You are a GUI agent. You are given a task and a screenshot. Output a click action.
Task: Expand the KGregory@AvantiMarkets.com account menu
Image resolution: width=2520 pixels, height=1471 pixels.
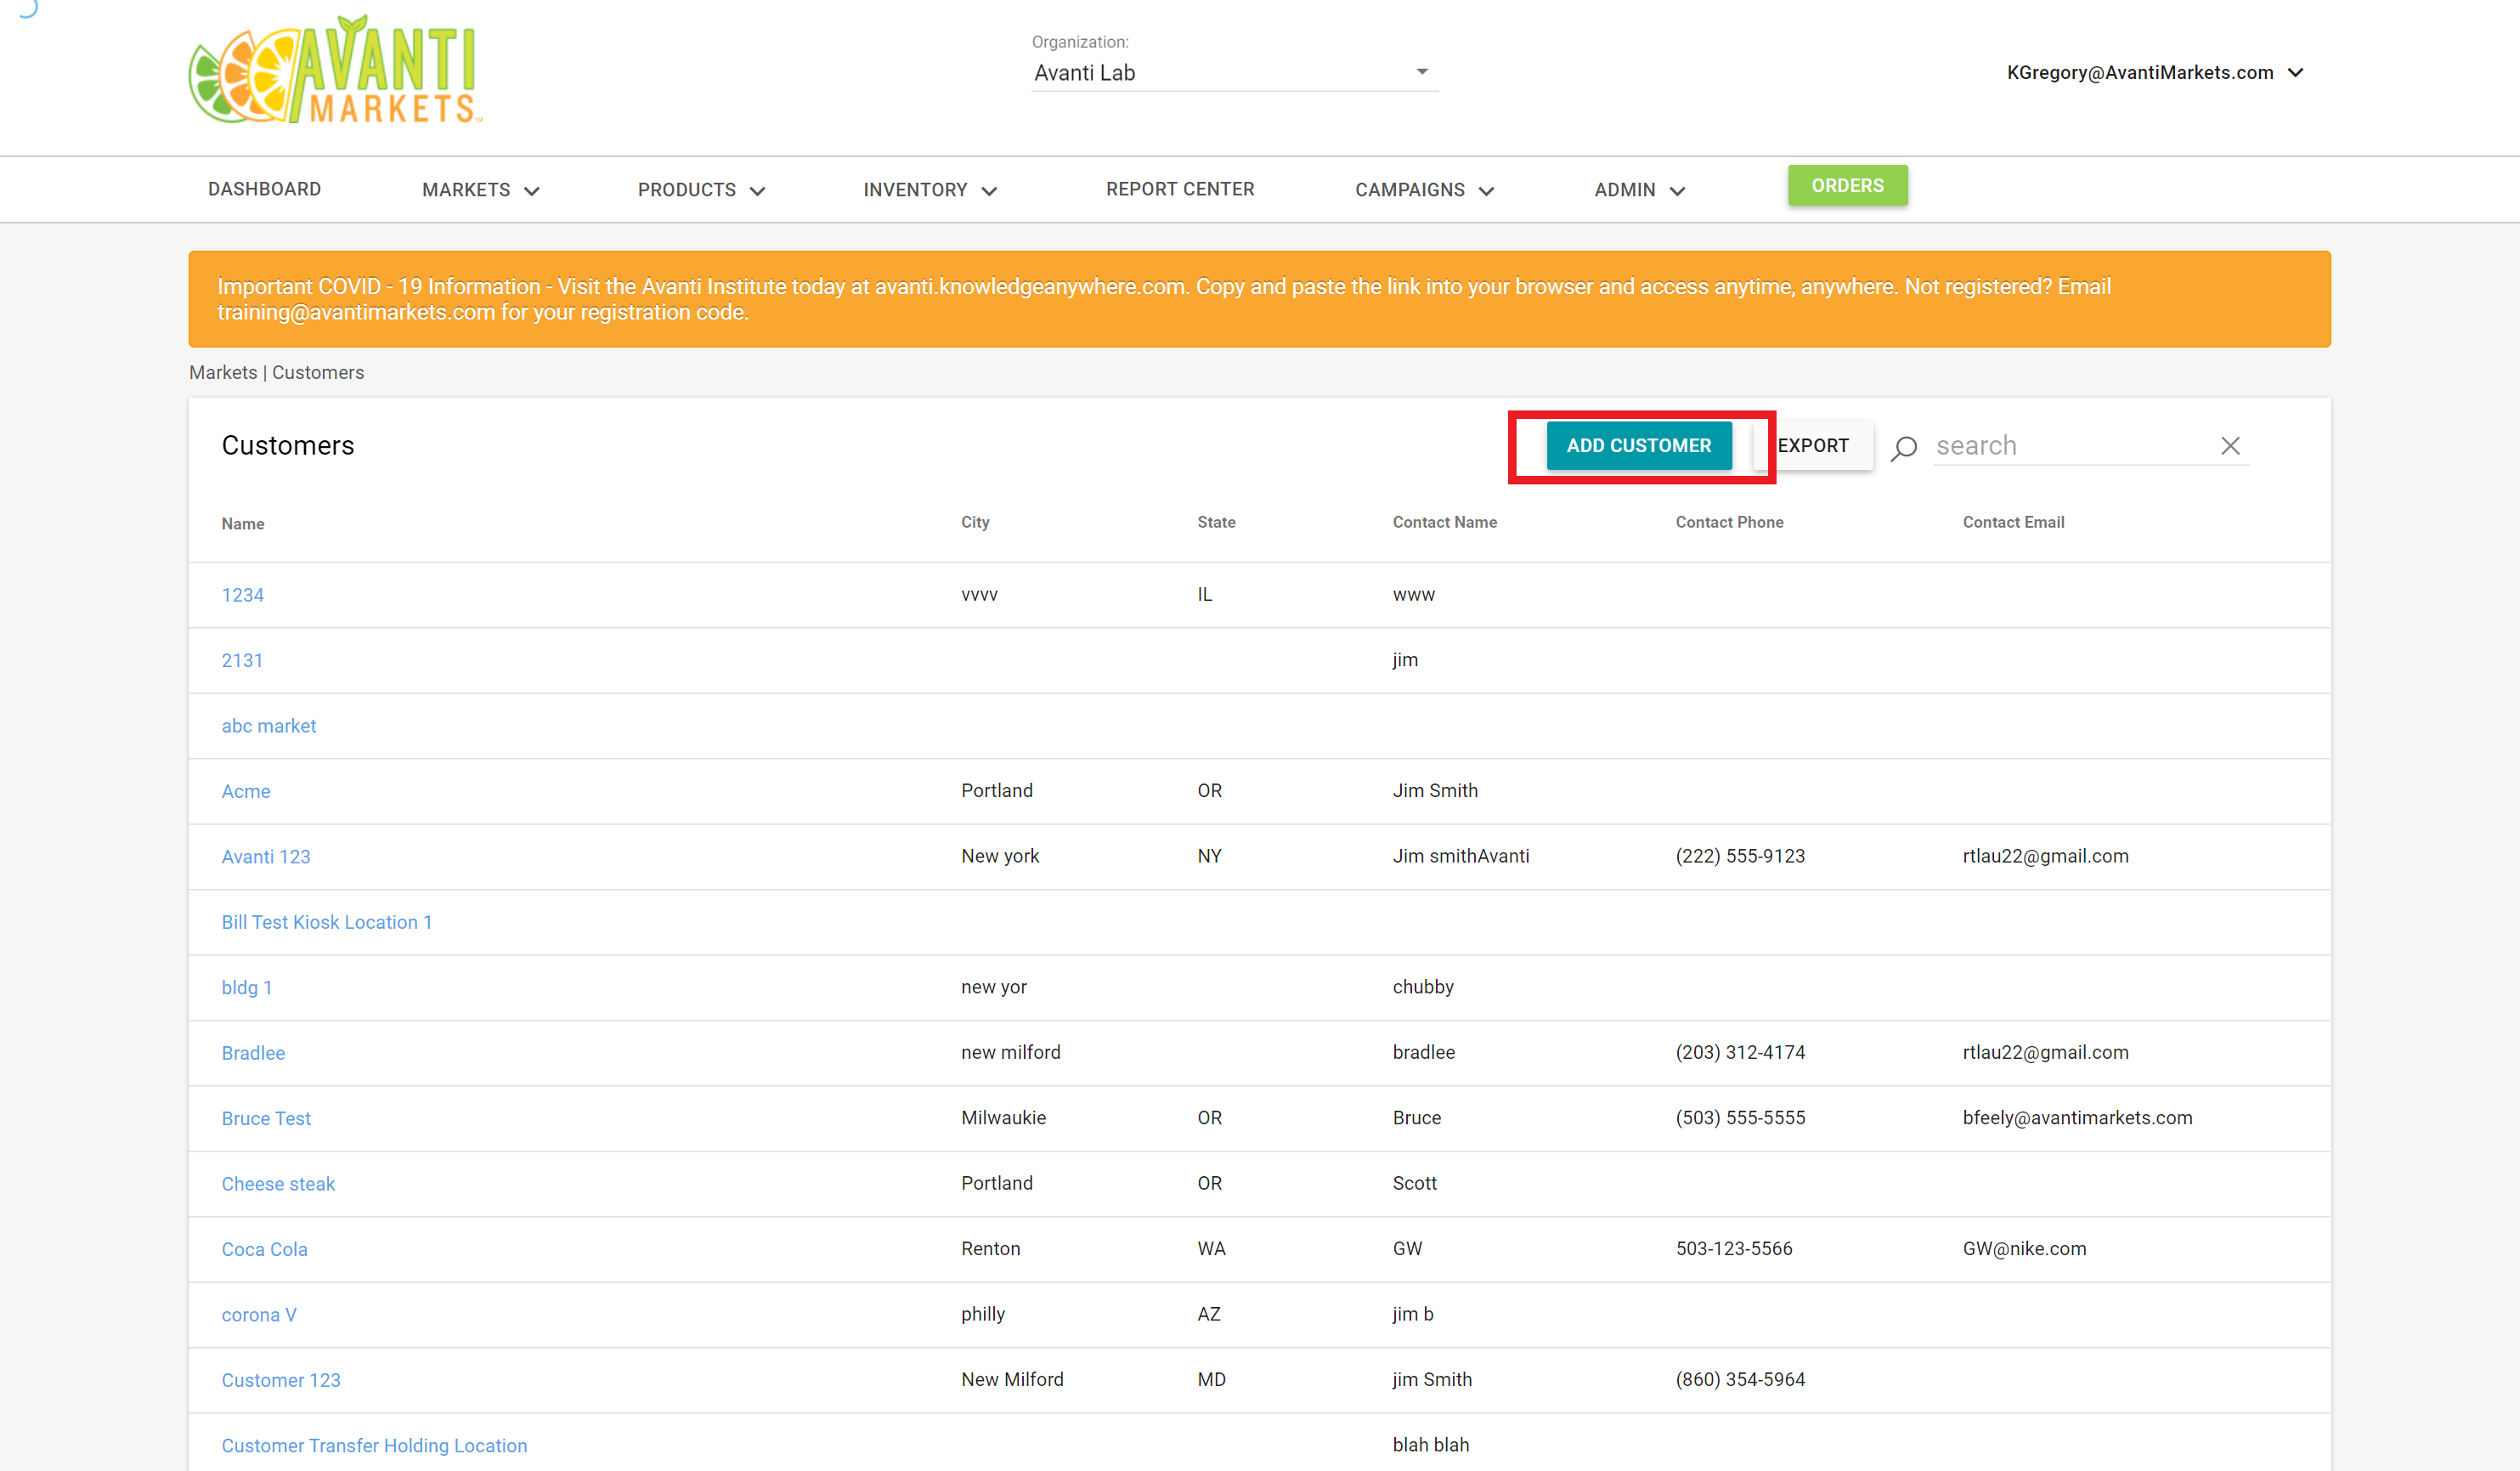(2155, 73)
